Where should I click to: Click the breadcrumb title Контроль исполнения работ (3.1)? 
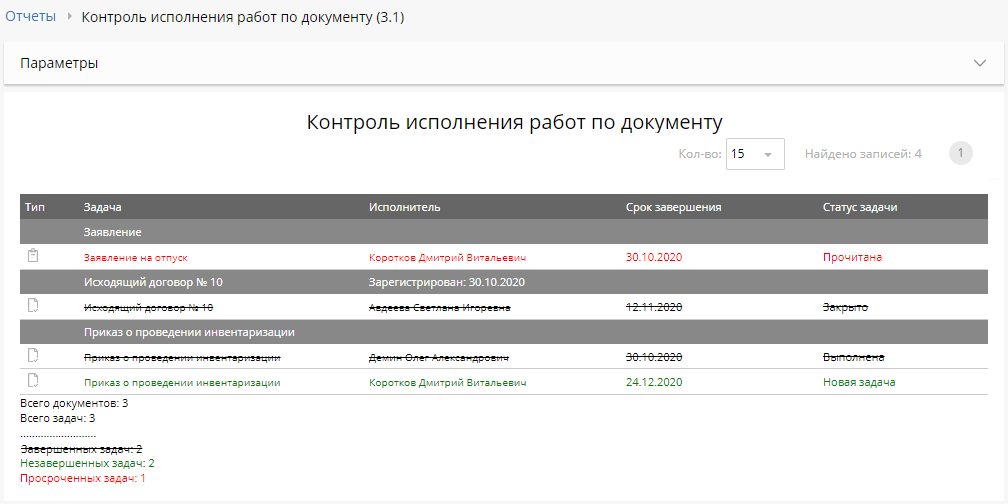click(x=243, y=17)
